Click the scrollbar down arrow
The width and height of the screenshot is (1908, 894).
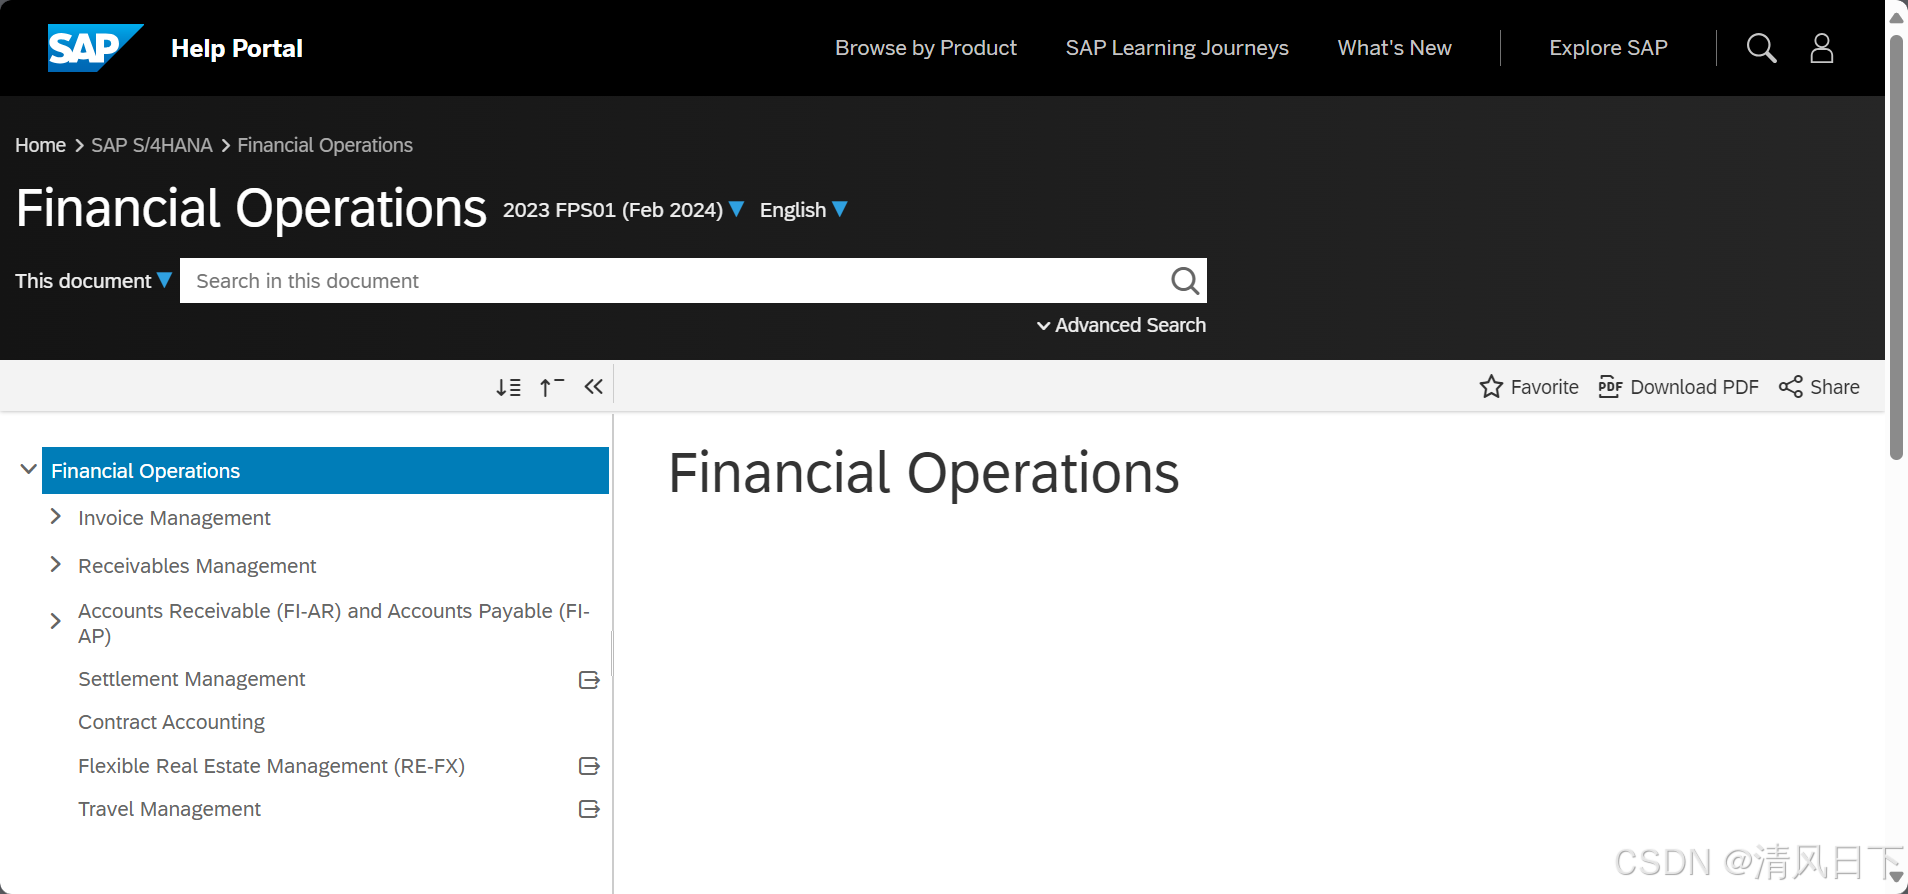click(1896, 877)
